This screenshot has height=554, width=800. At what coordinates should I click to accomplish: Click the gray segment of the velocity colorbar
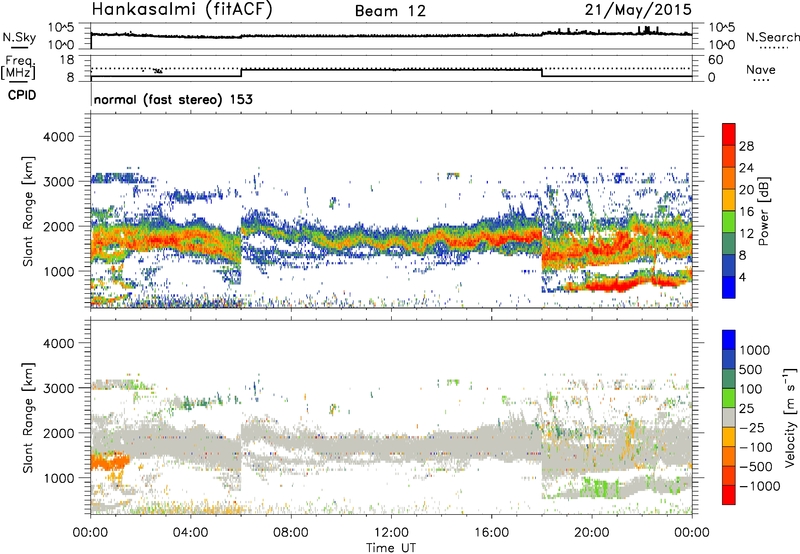(x=729, y=417)
